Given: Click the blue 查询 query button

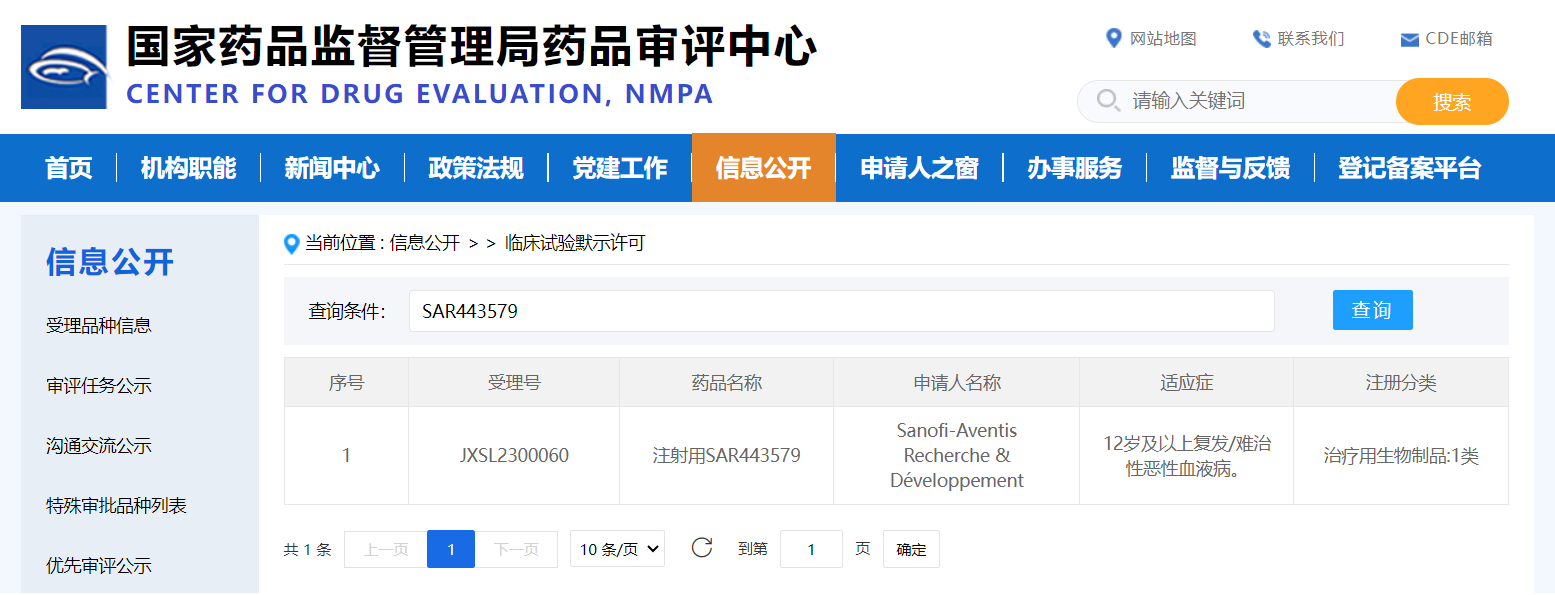Looking at the screenshot, I should point(1372,310).
